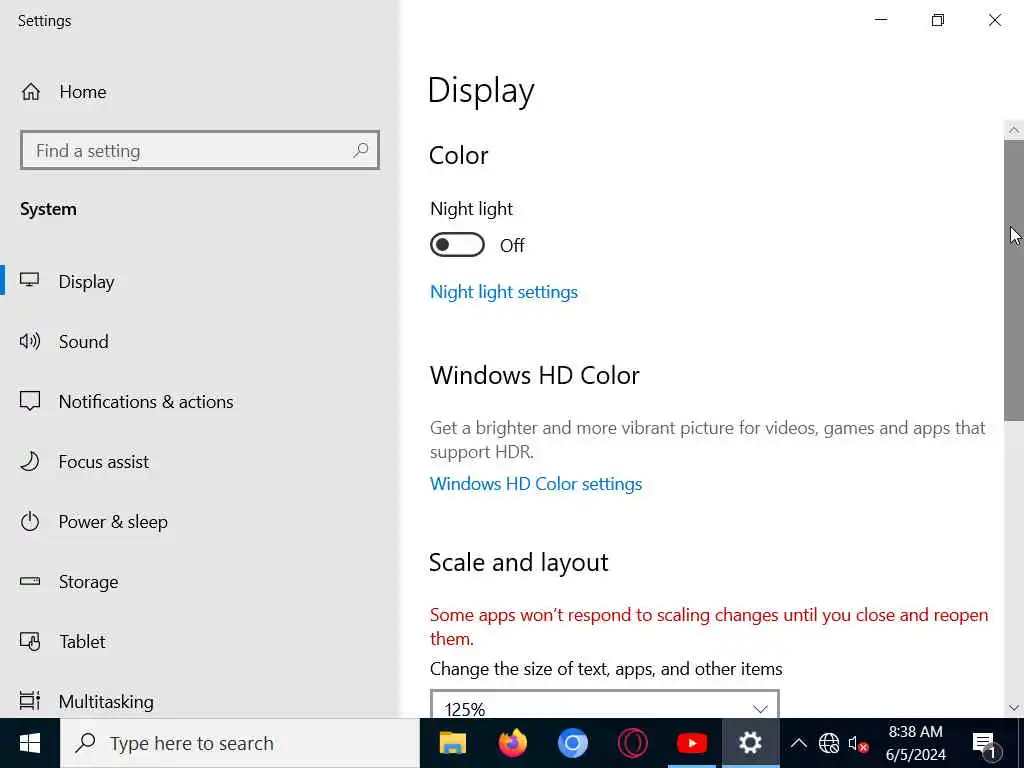The image size is (1024, 768).
Task: Open YouTube from the taskbar
Action: [x=692, y=743]
